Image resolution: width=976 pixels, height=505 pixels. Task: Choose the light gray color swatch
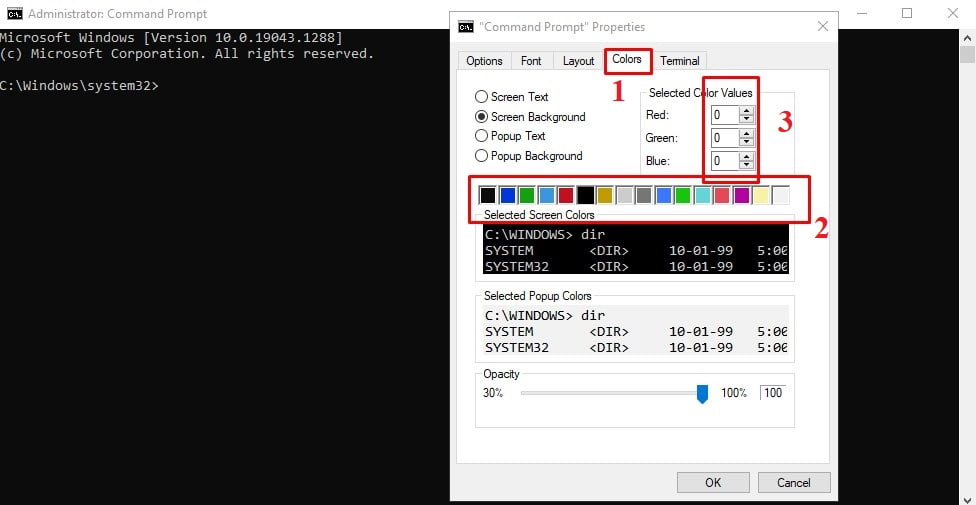point(624,196)
